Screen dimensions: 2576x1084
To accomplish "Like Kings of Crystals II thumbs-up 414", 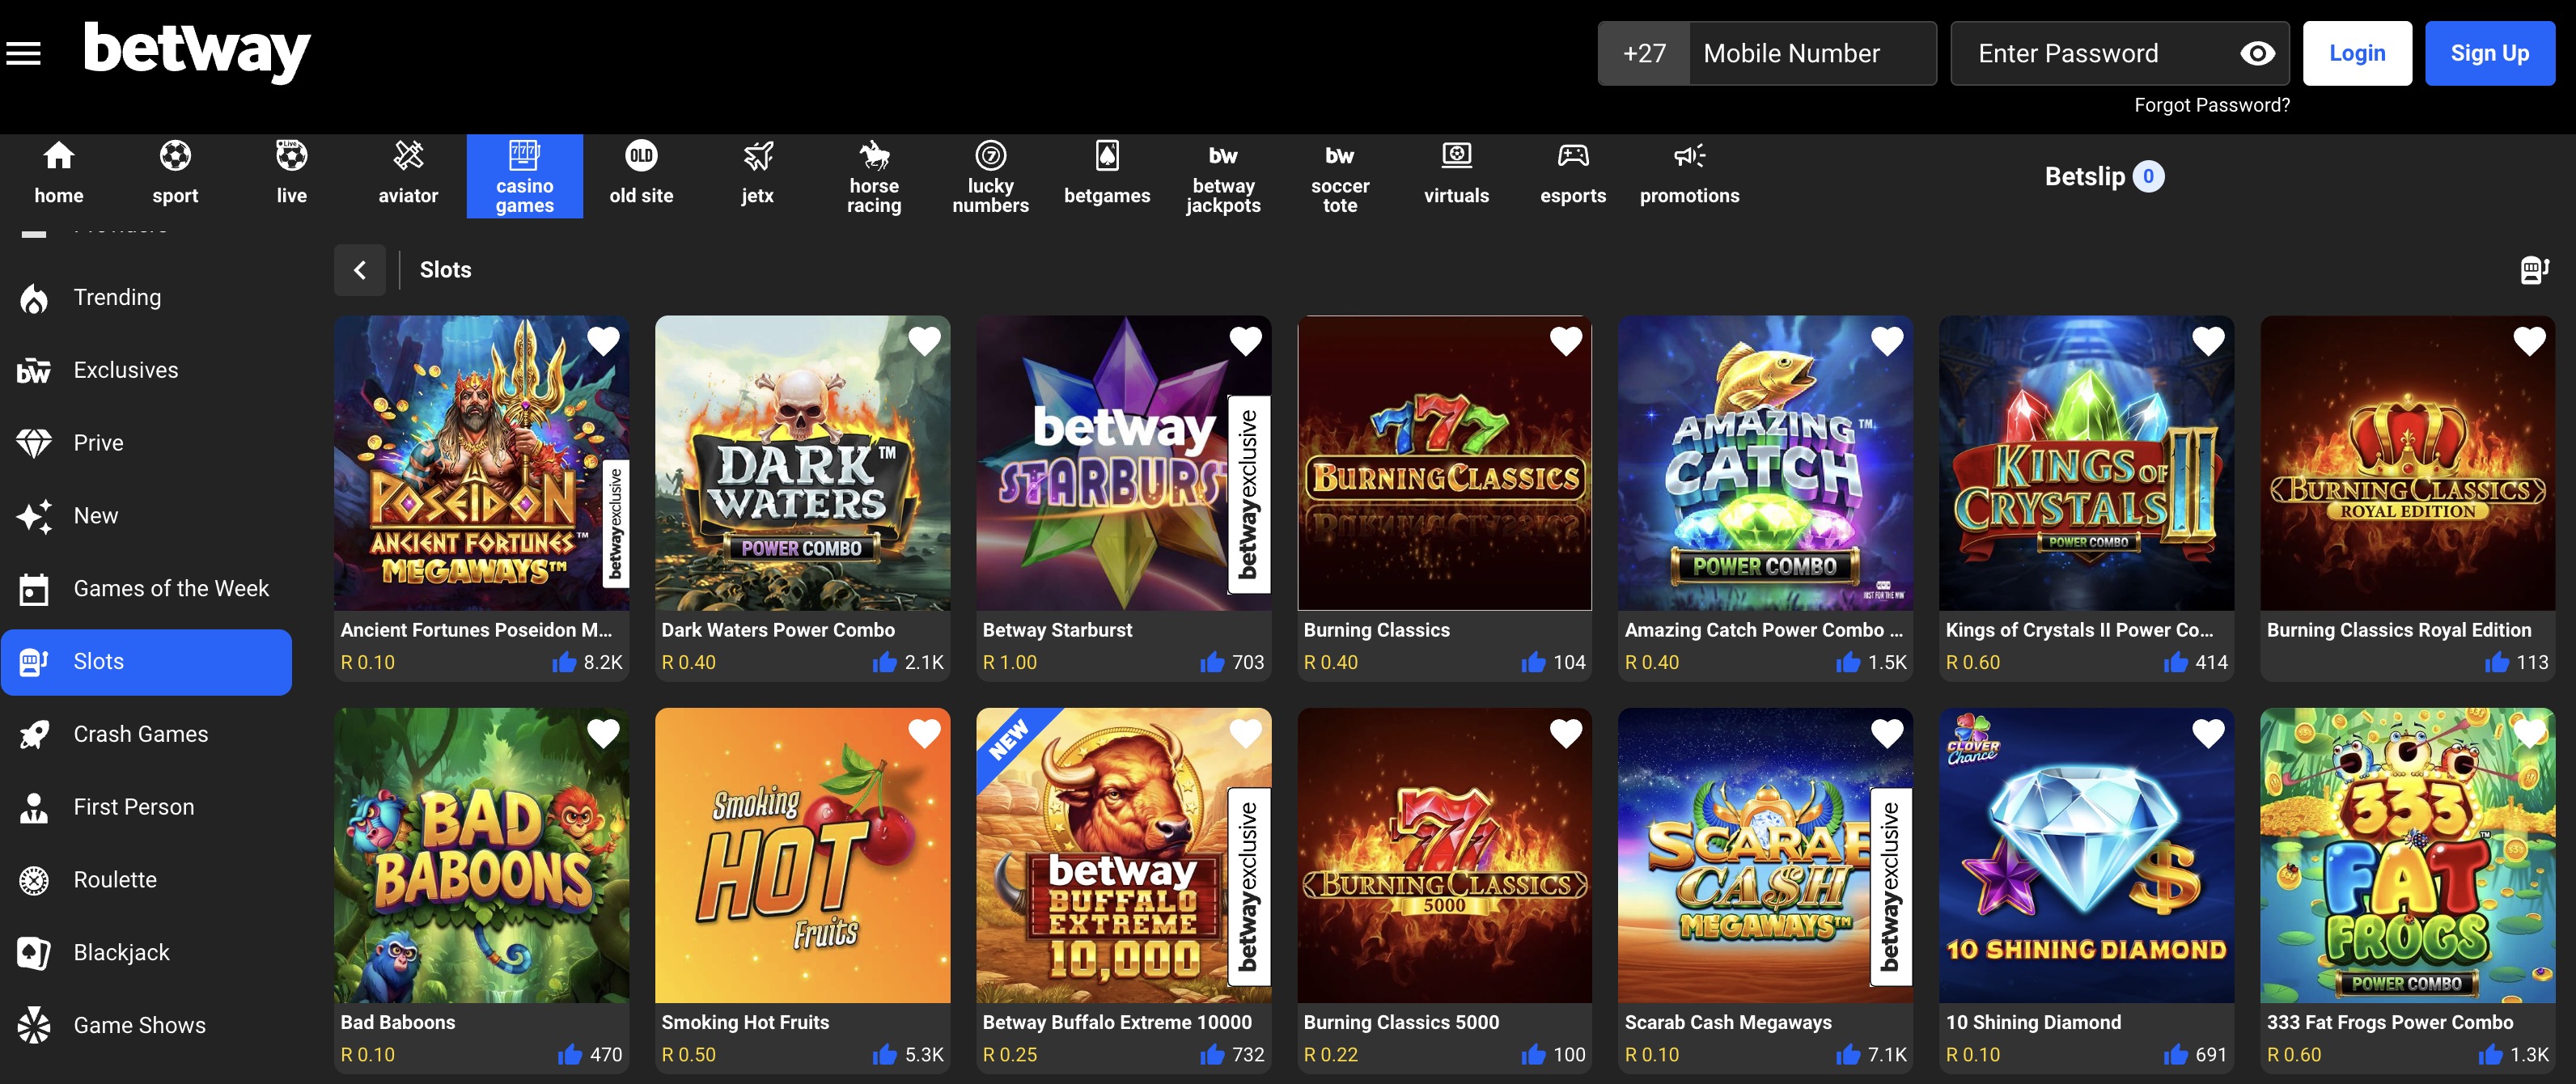I will [2176, 661].
